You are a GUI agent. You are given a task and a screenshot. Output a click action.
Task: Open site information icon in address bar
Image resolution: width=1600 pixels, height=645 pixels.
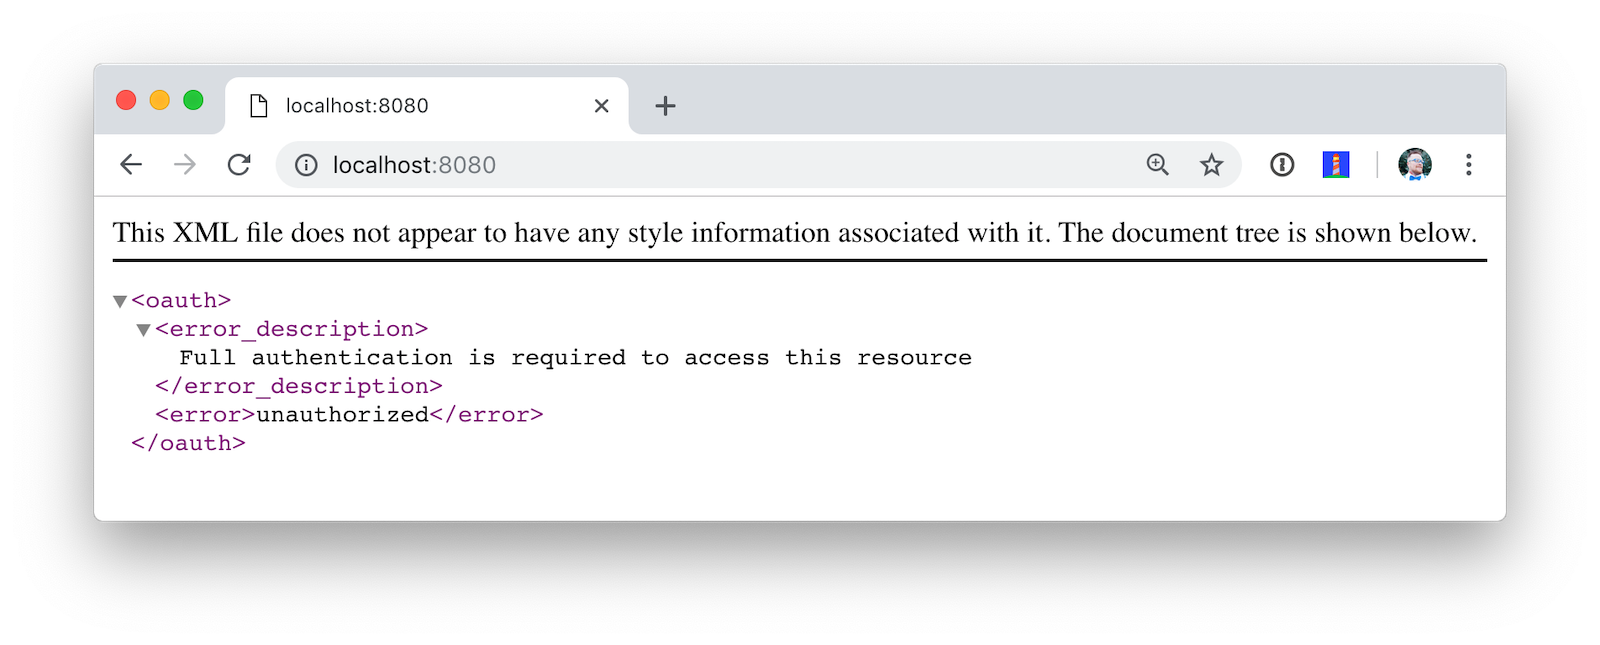click(306, 165)
